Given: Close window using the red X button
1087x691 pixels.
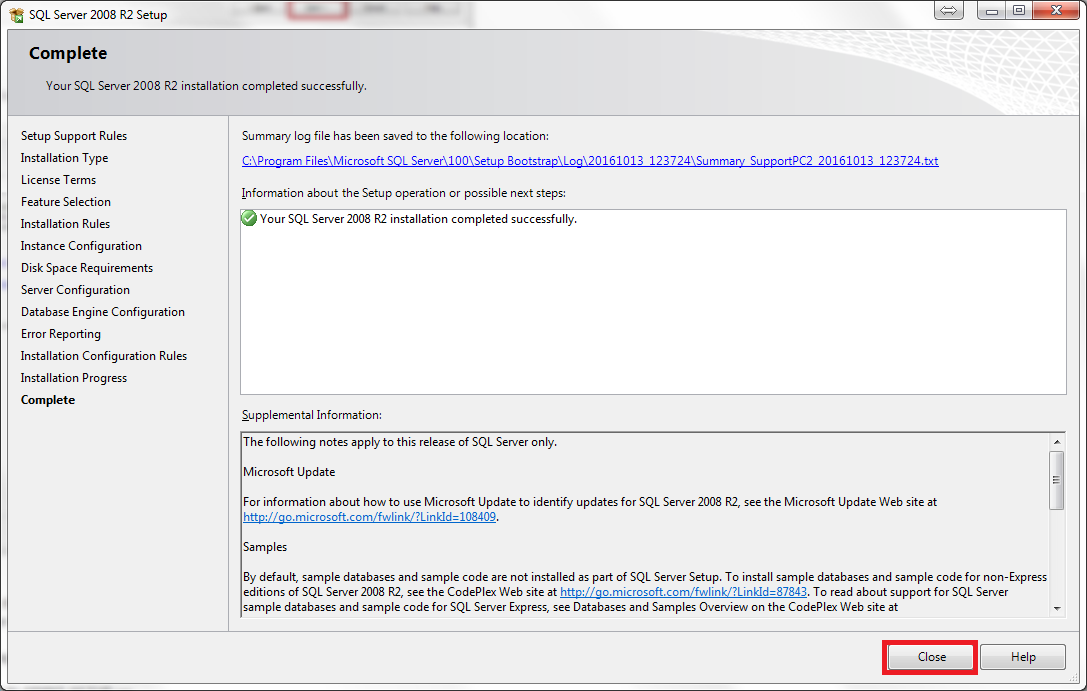Looking at the screenshot, I should (1056, 10).
